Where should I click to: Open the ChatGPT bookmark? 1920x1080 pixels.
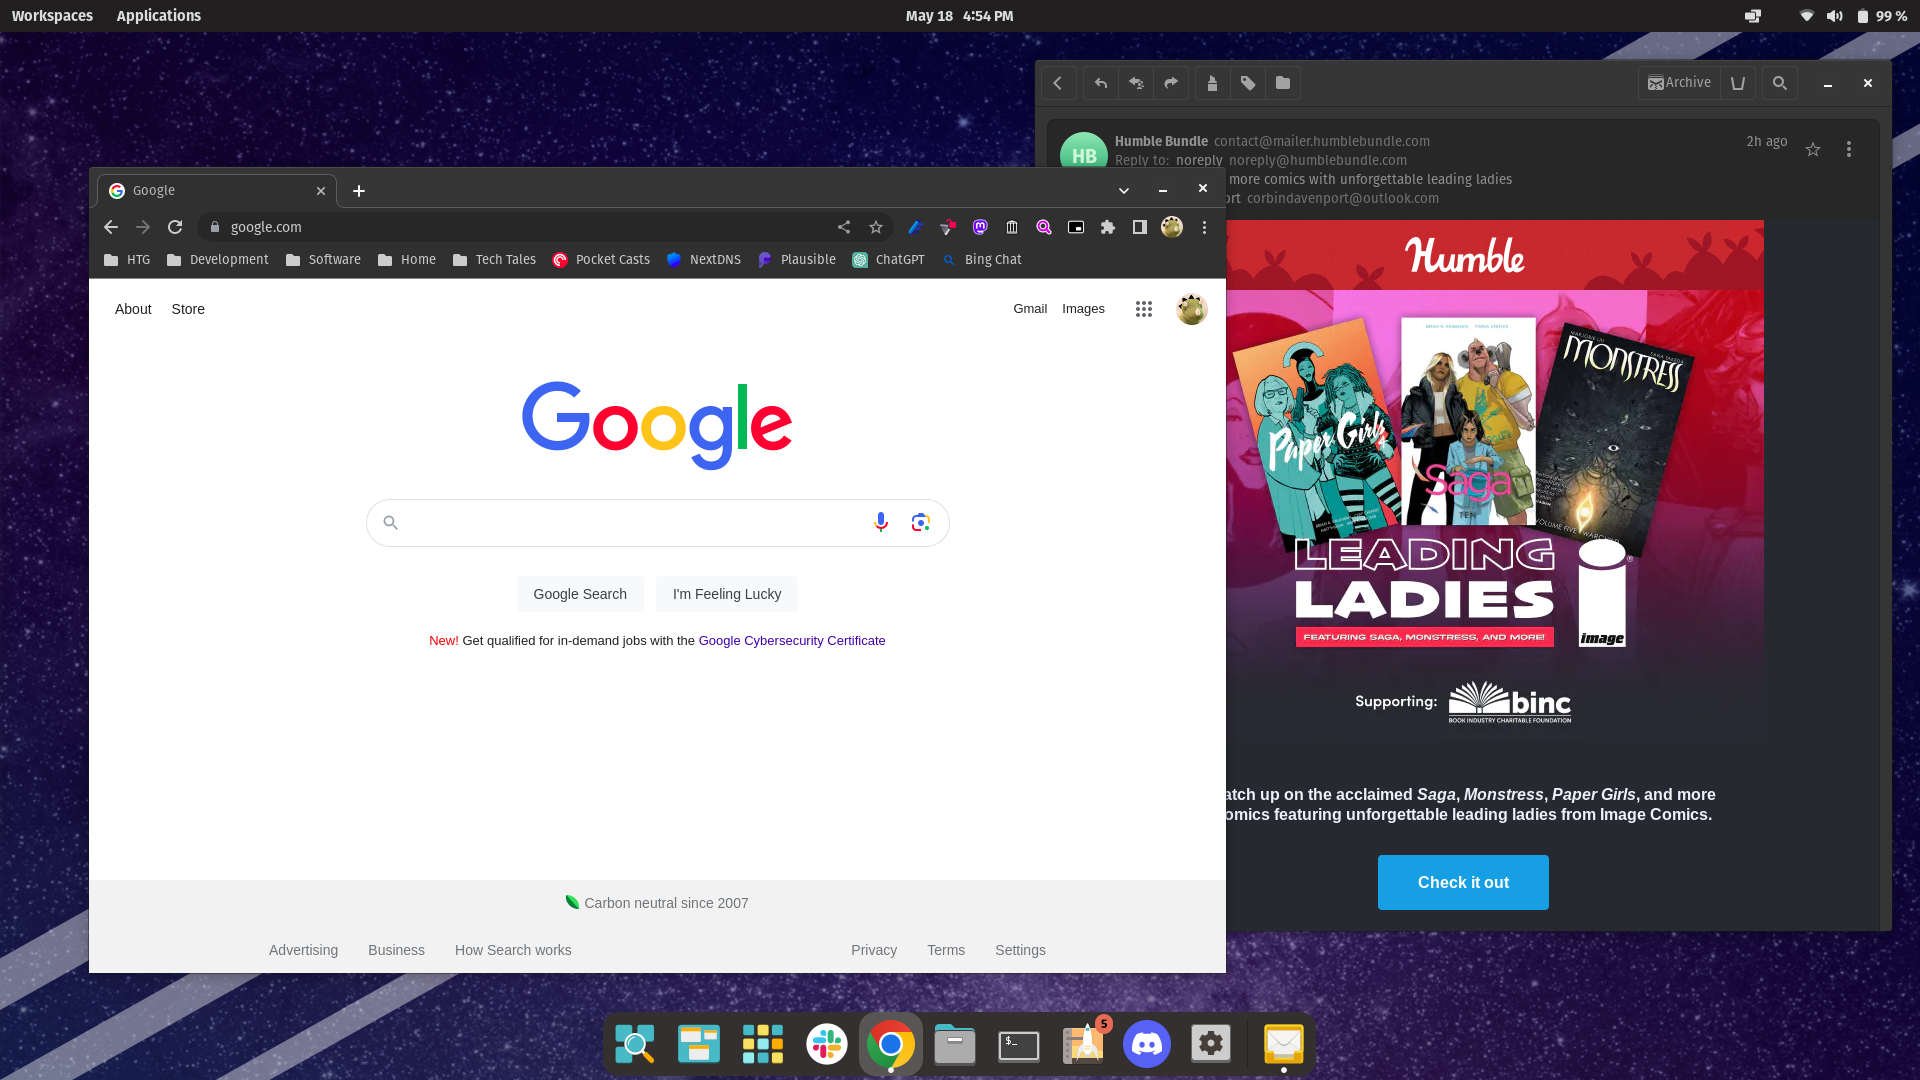pos(888,260)
